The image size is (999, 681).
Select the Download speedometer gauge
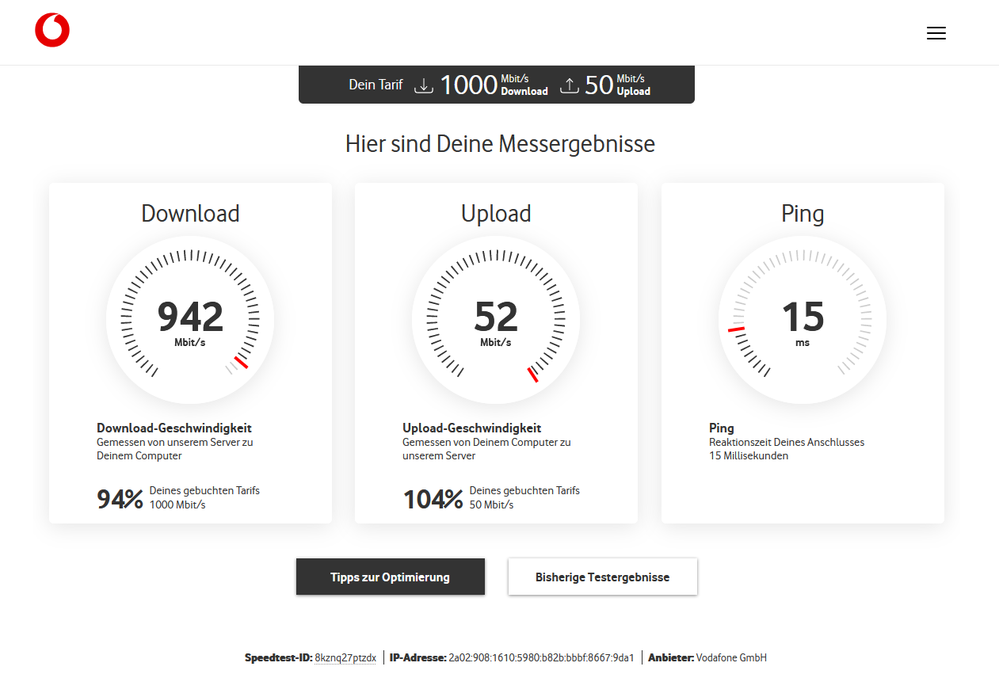point(190,318)
